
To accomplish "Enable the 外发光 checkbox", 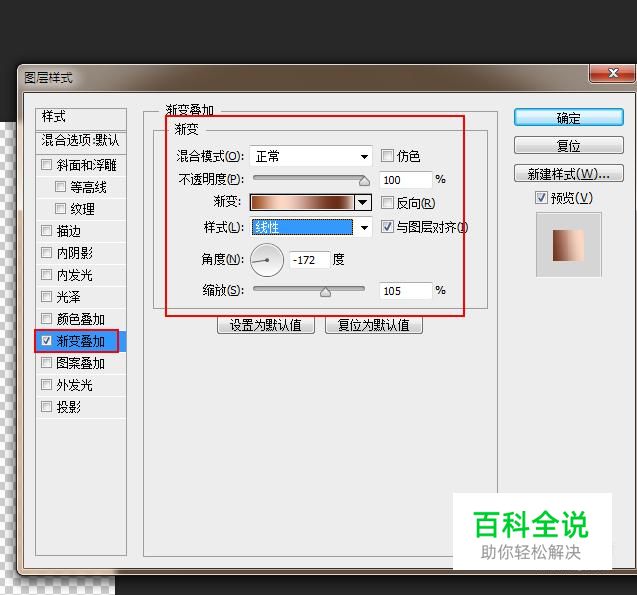I will coord(46,384).
